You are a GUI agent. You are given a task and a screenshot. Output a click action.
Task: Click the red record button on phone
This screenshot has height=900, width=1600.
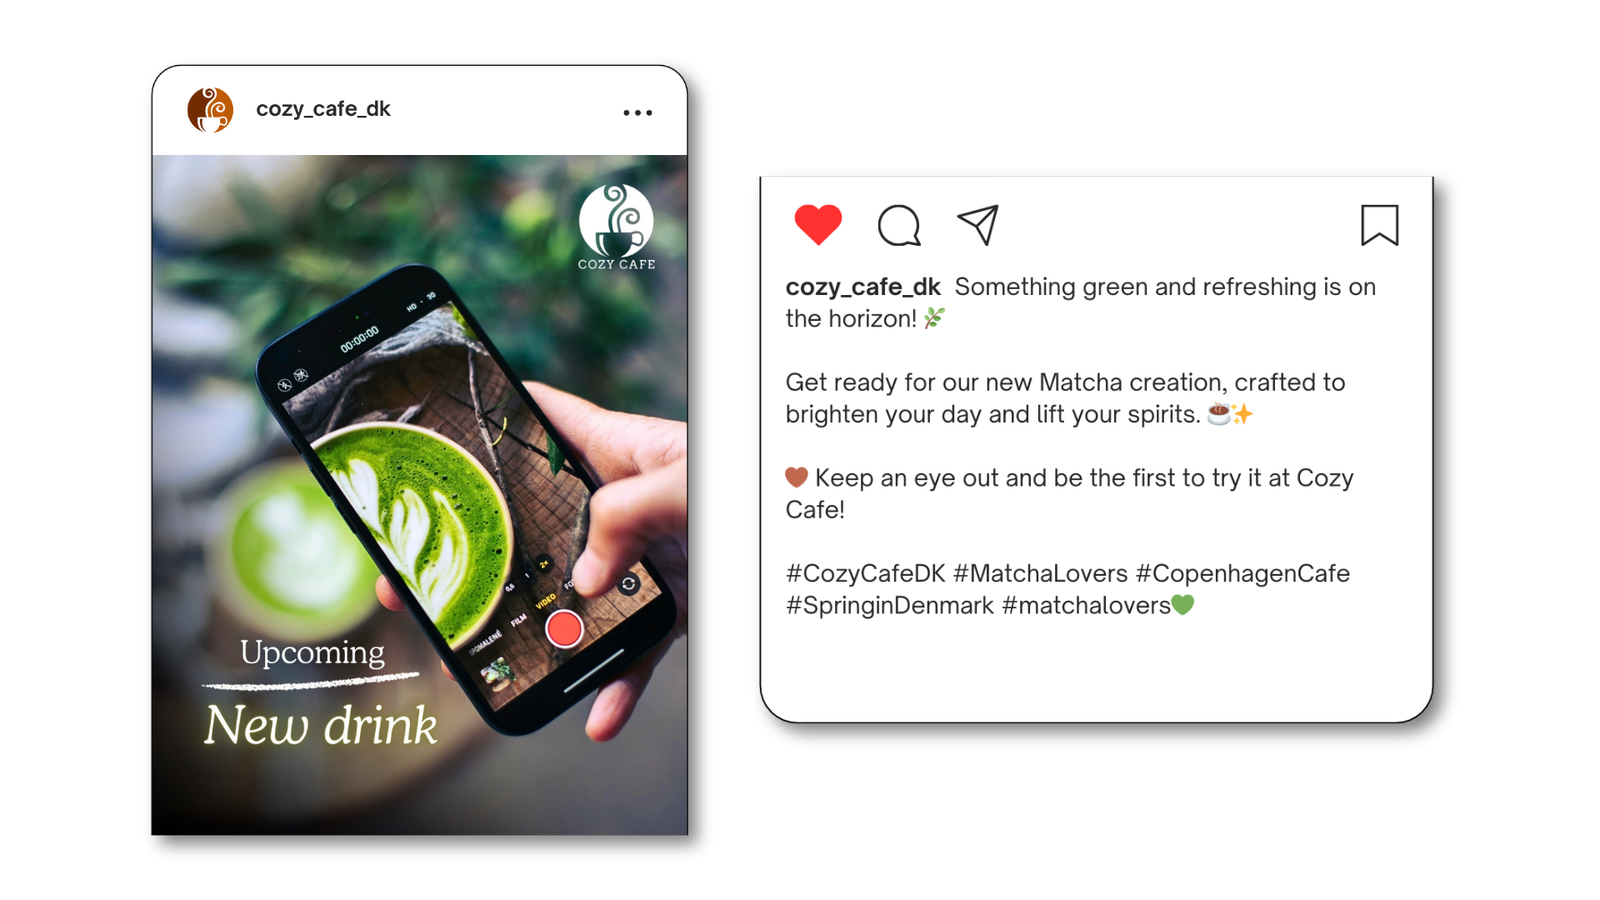tap(564, 629)
